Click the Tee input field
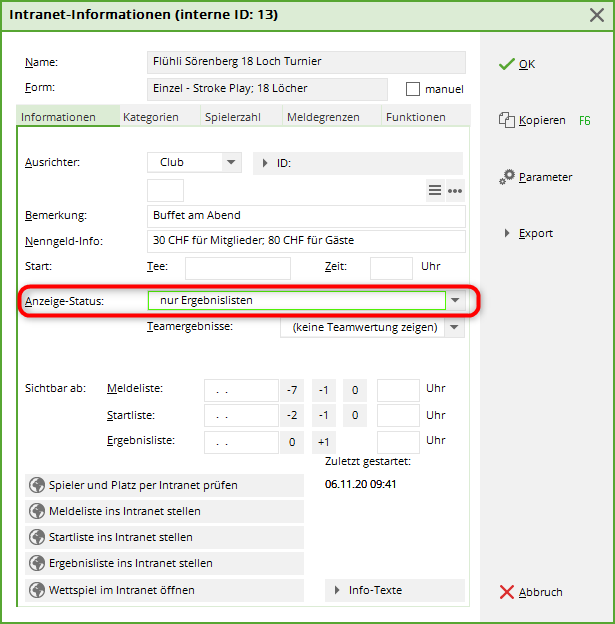 238,268
